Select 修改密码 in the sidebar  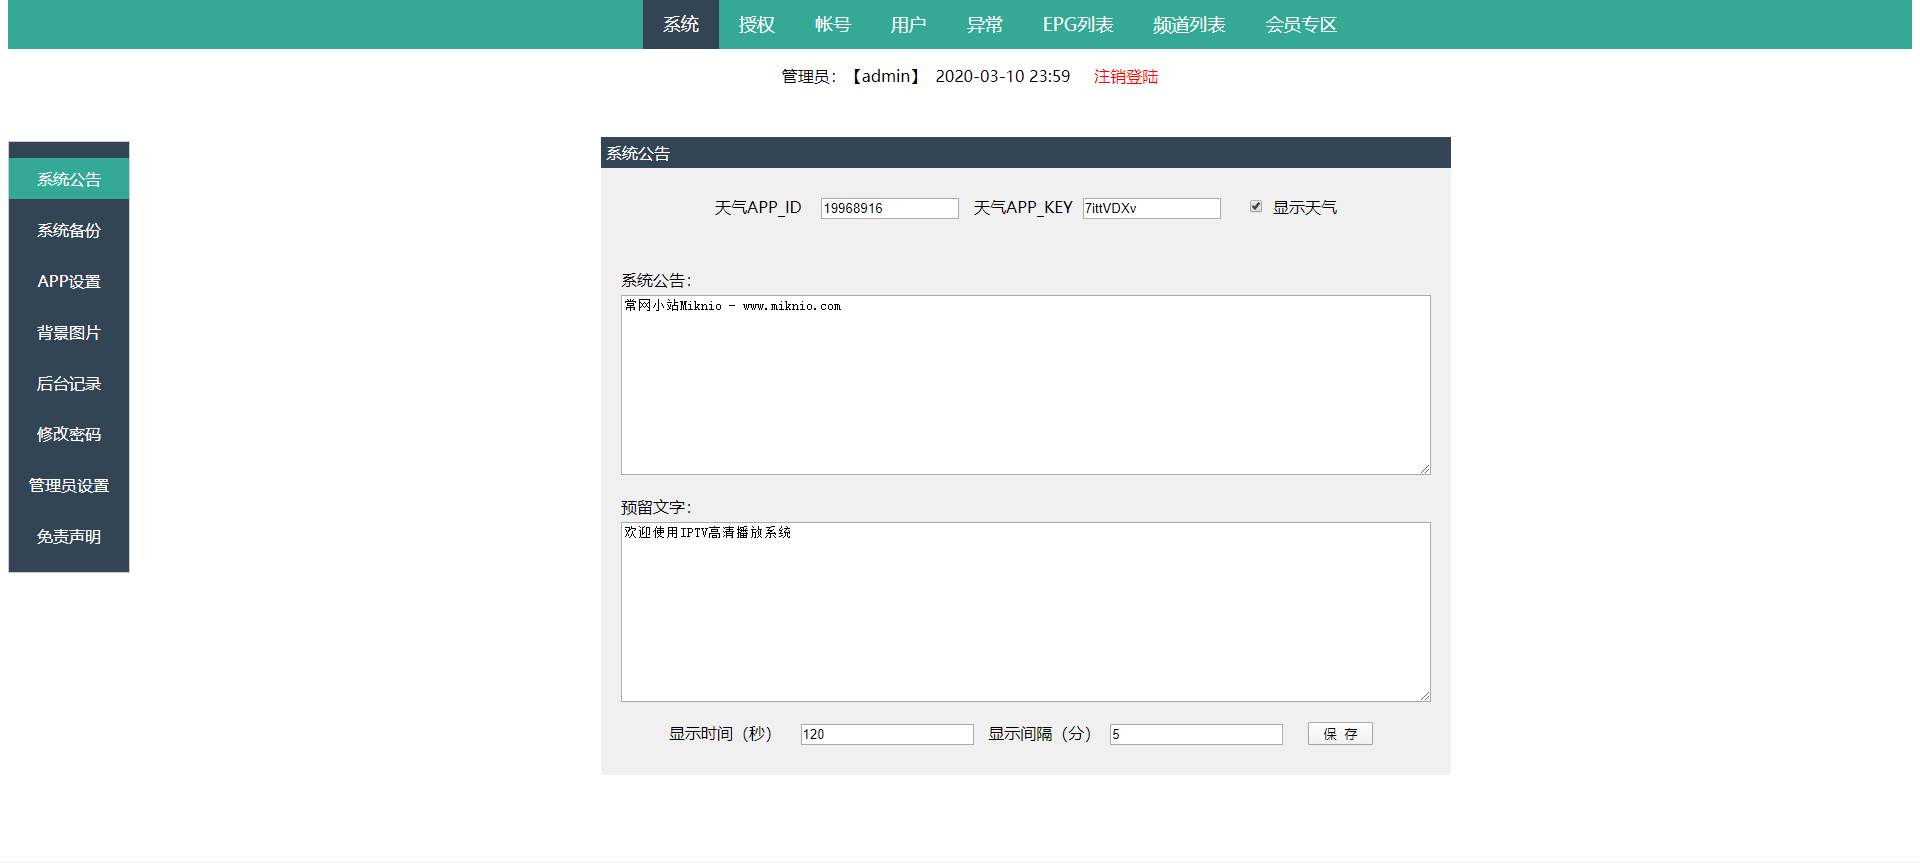point(69,434)
